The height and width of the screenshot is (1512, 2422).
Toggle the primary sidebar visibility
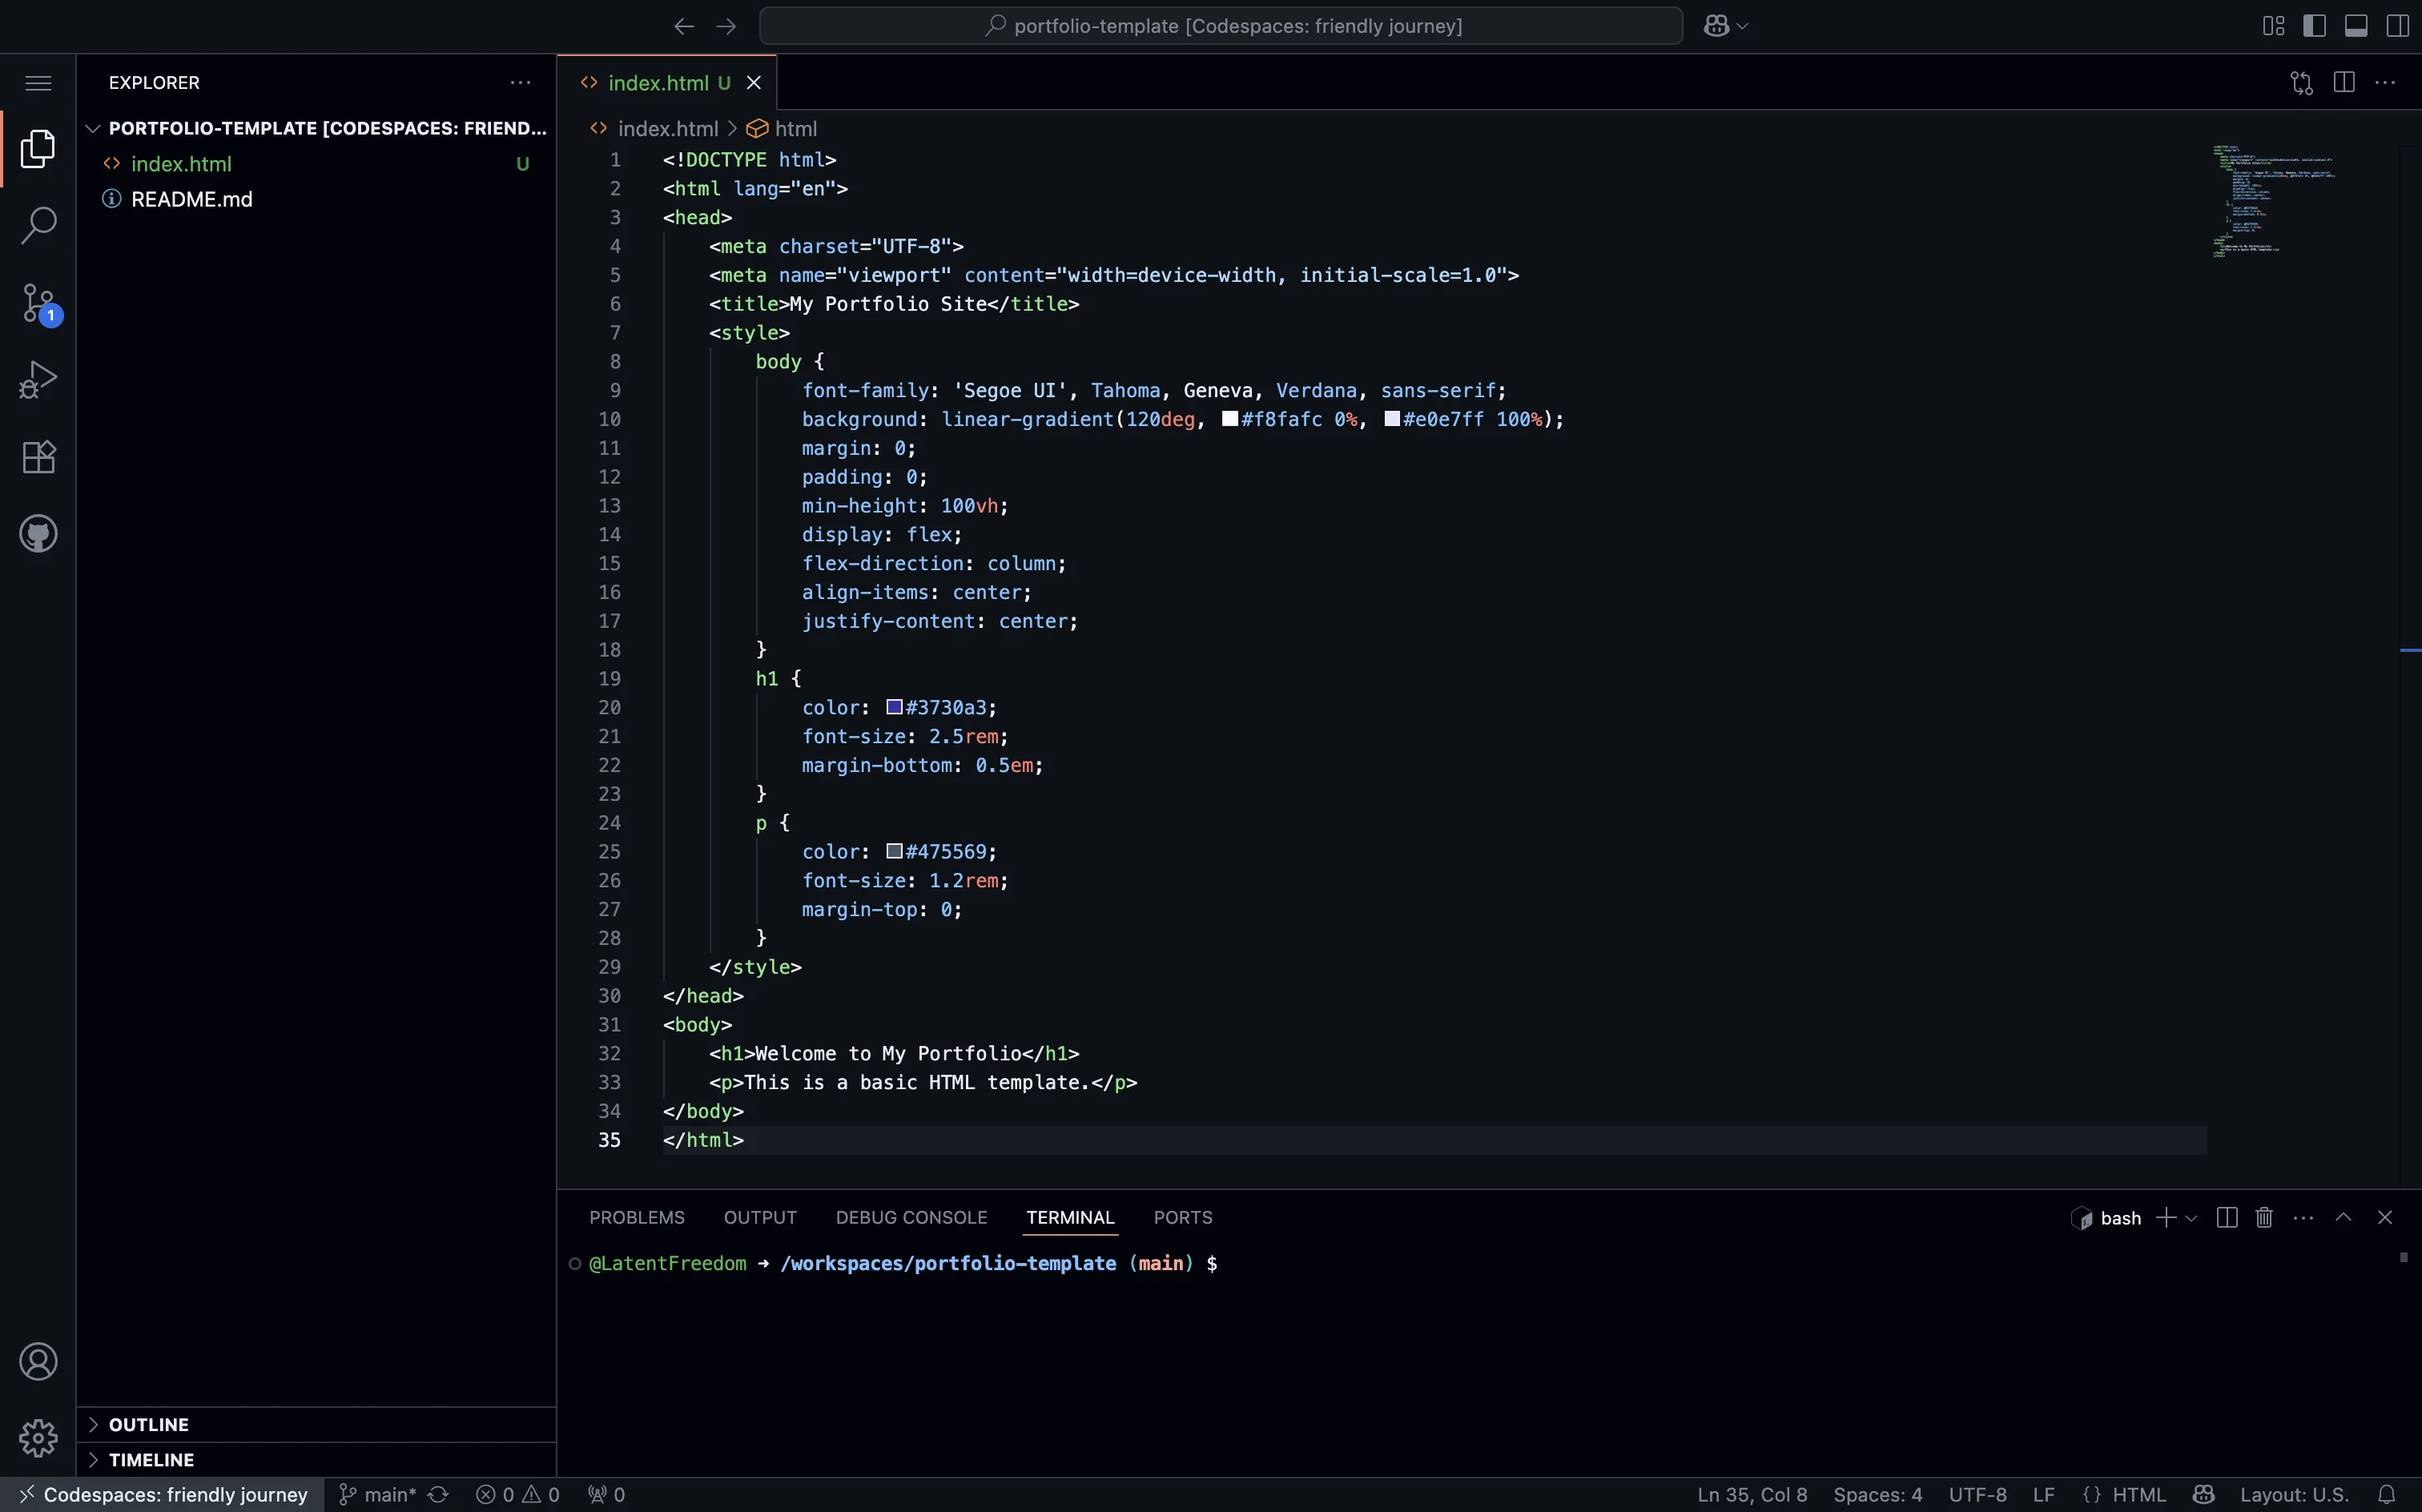click(2313, 25)
